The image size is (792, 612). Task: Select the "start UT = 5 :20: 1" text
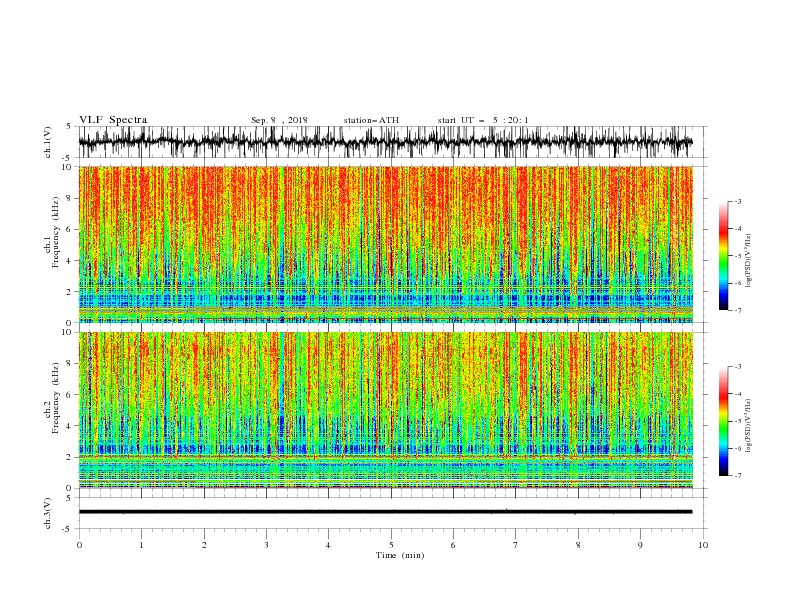(x=483, y=120)
